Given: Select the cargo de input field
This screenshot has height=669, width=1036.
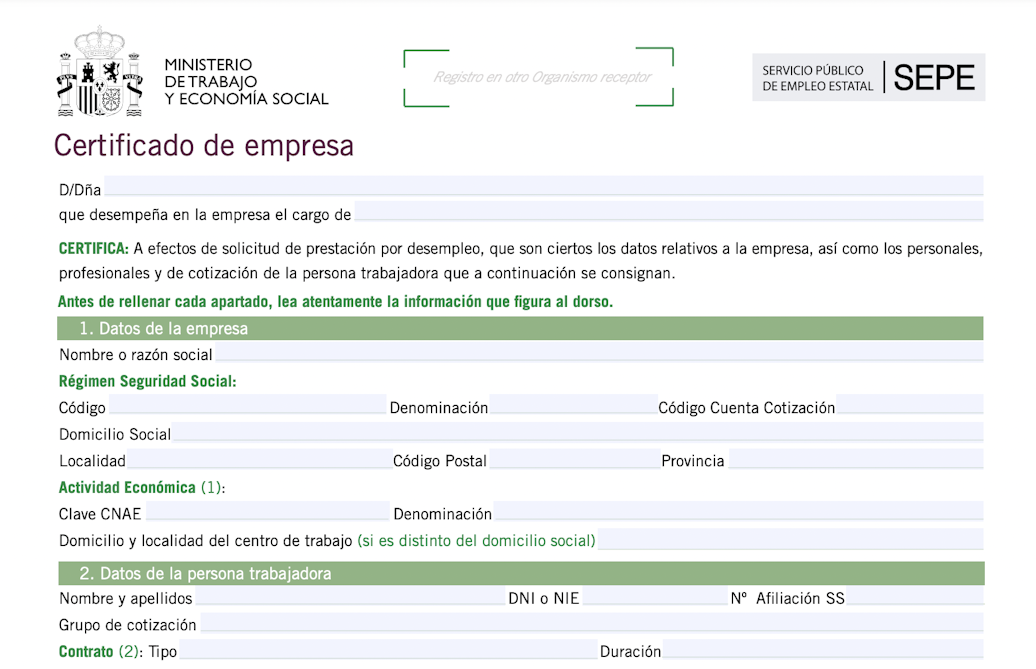Looking at the screenshot, I should pos(669,211).
